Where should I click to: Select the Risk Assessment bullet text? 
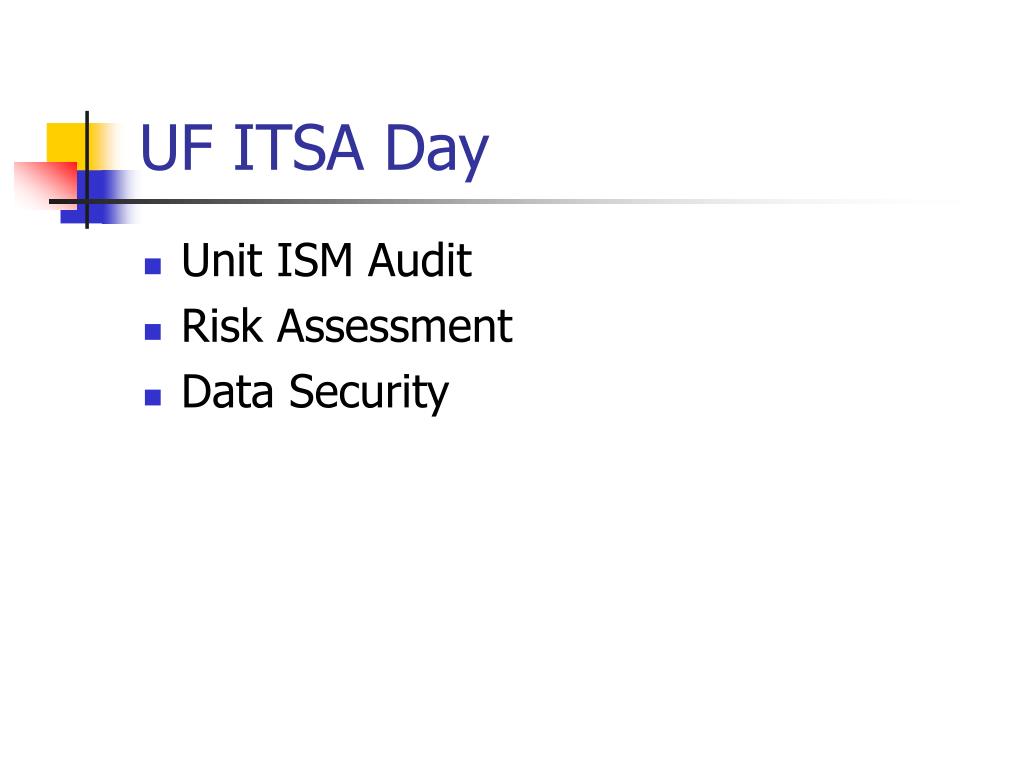[x=347, y=325]
